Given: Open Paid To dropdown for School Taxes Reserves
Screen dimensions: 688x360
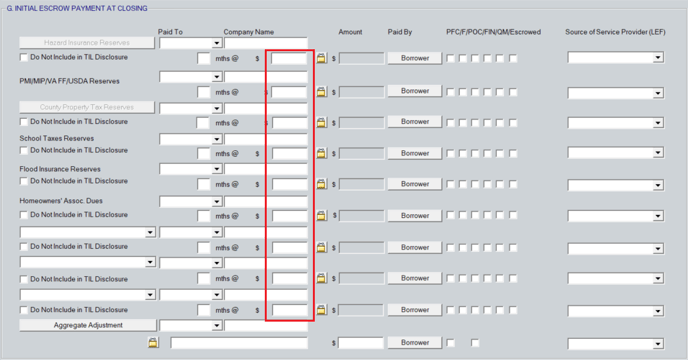Looking at the screenshot, I should 217,139.
